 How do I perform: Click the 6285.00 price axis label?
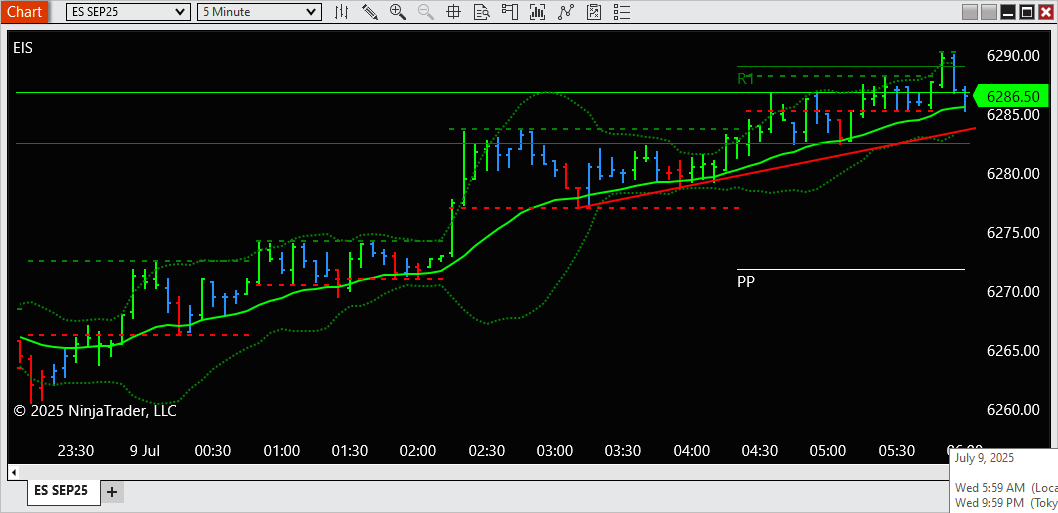(1013, 114)
